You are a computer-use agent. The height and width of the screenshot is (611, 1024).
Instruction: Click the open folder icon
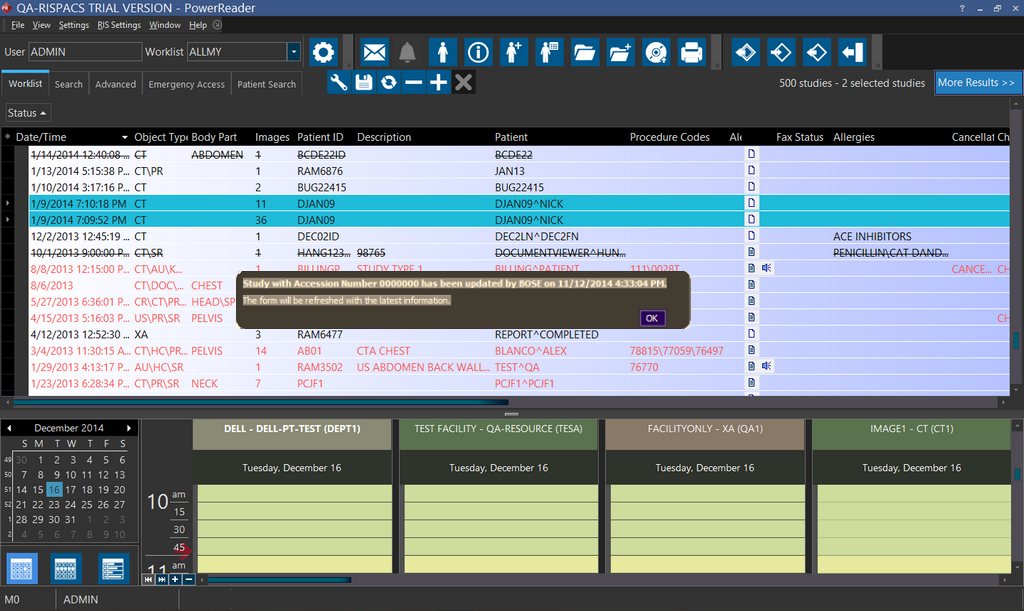point(584,52)
